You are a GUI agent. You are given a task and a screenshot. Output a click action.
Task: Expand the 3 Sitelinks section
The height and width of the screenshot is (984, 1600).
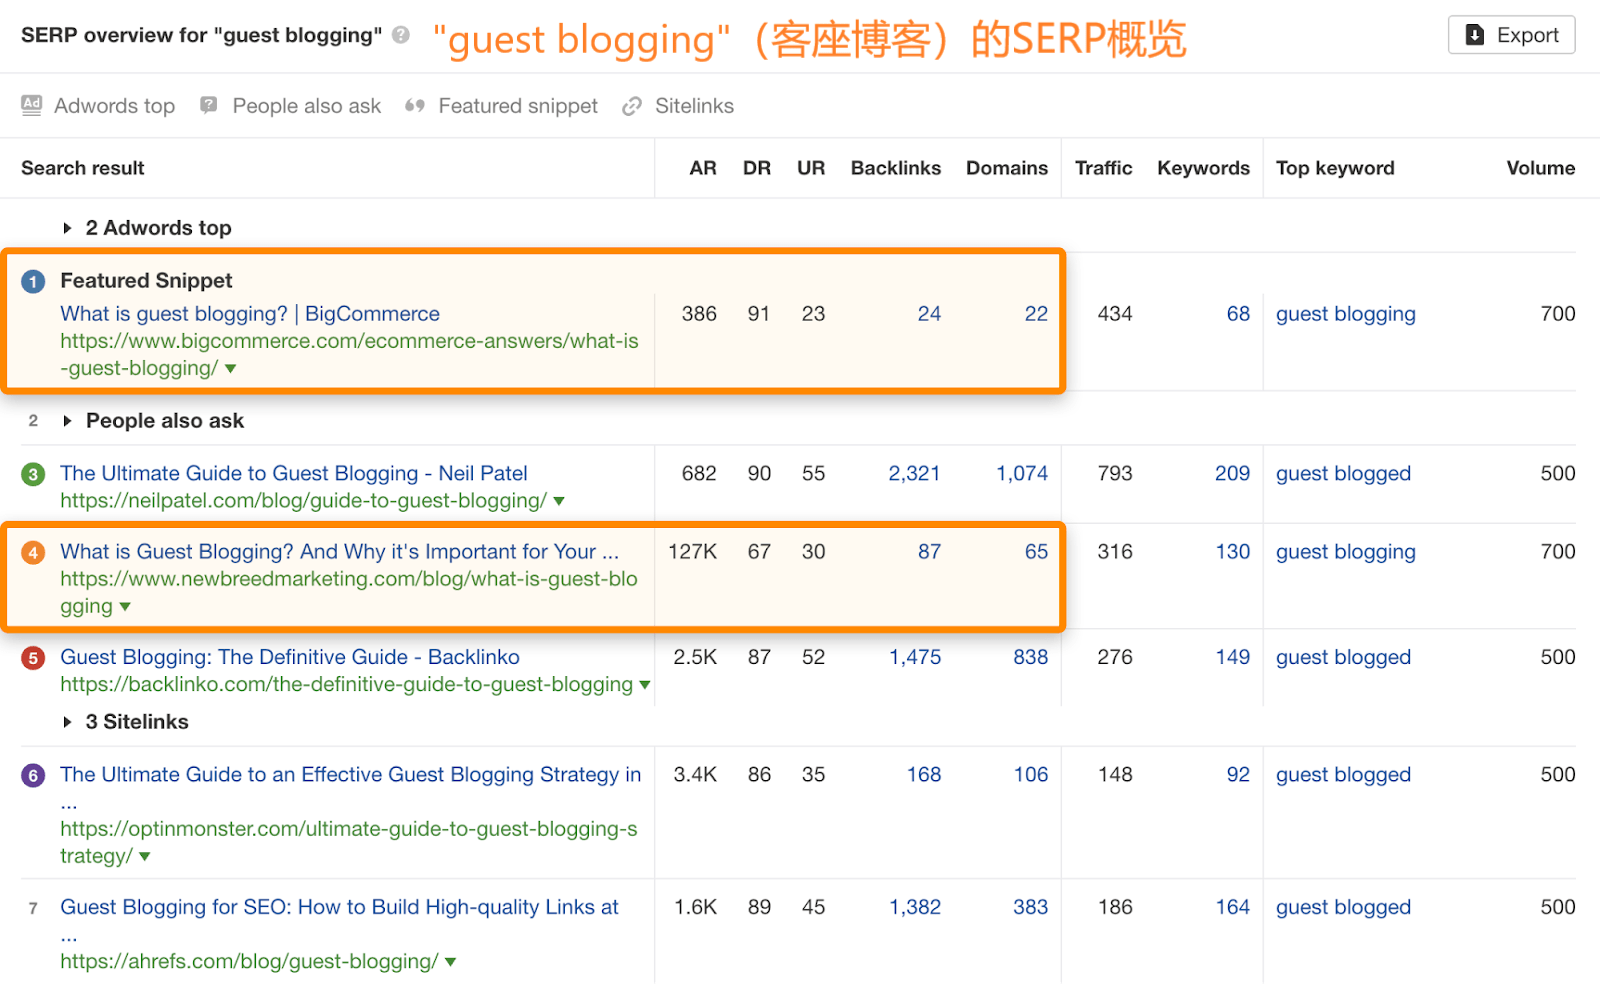coord(66,721)
